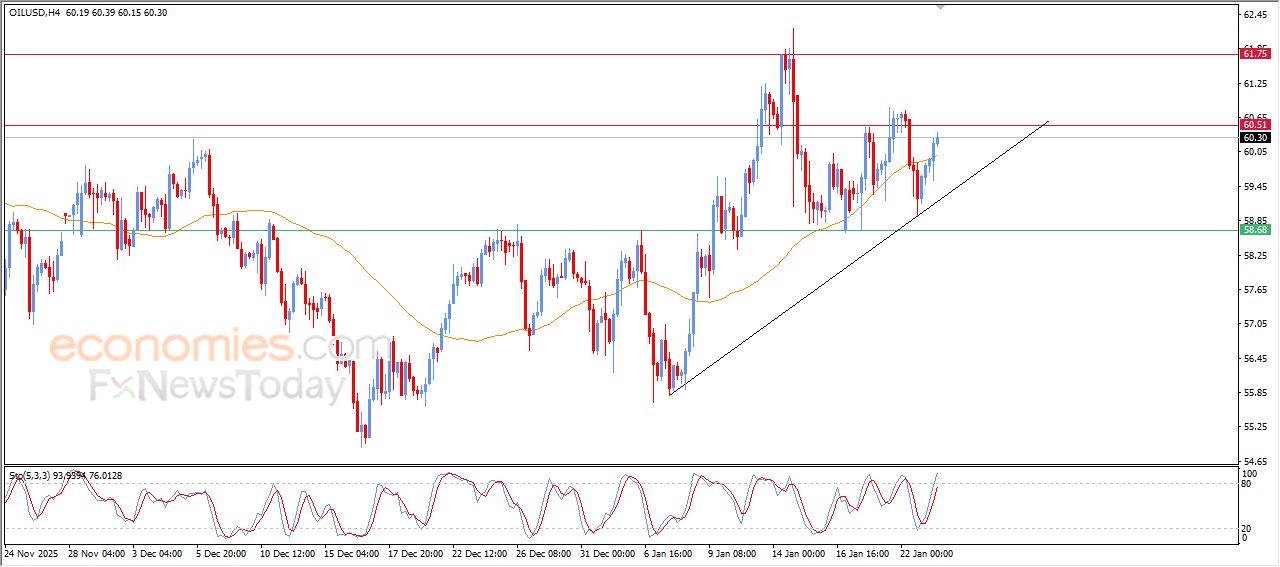Select the red 60.51 price label
This screenshot has height=567, width=1280.
point(1255,124)
